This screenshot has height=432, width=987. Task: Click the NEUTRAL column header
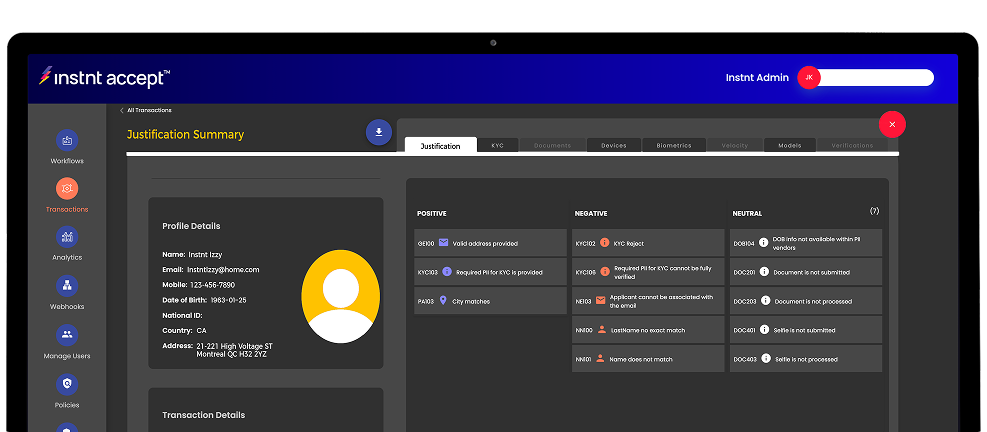[x=747, y=213]
